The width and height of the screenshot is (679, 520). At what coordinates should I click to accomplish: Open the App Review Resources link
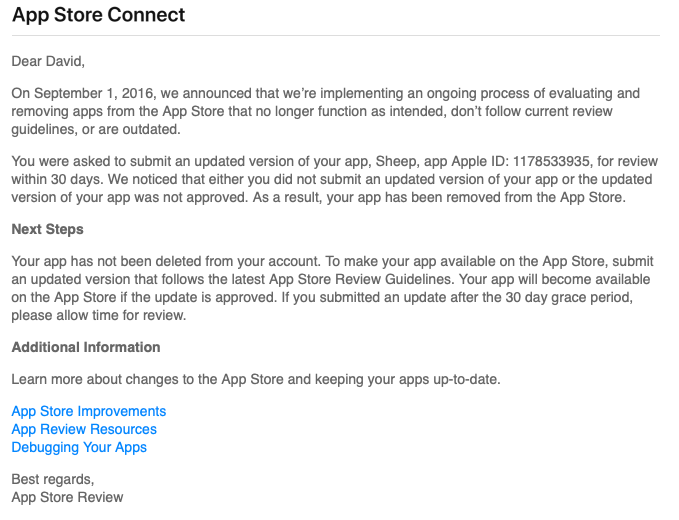[x=84, y=429]
